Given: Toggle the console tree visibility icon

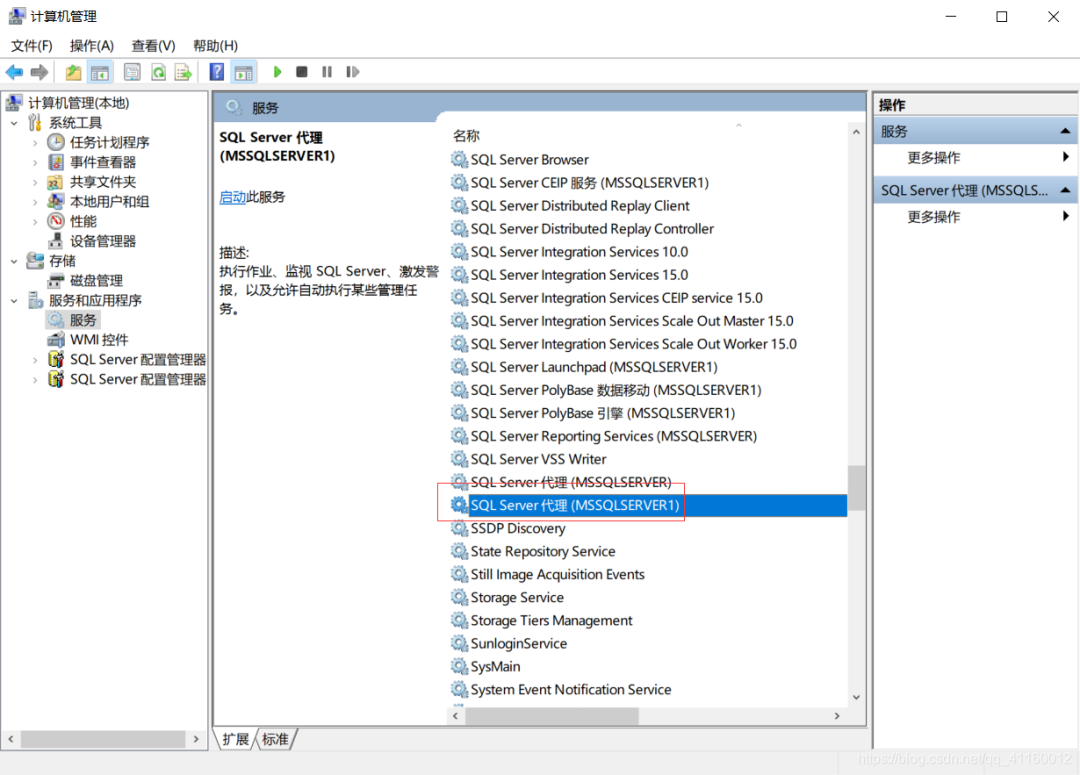Looking at the screenshot, I should click(100, 71).
